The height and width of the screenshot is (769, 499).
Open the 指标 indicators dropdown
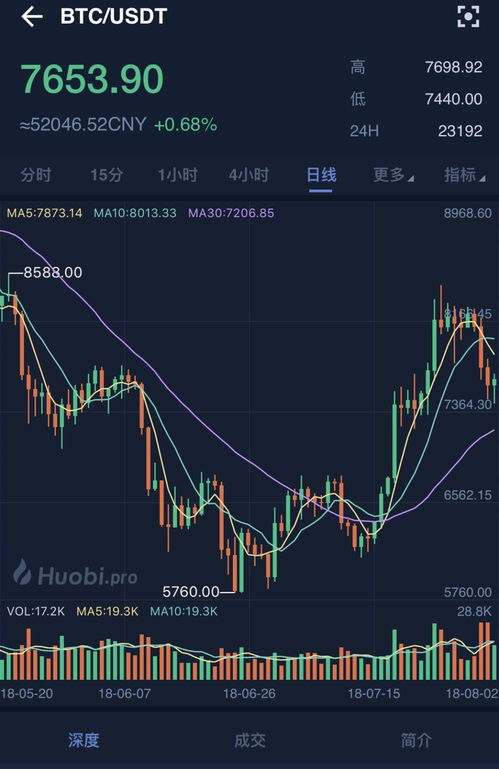[464, 175]
